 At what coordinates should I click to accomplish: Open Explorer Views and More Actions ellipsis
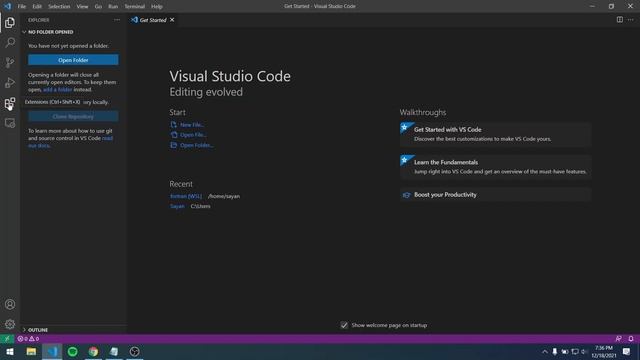click(x=117, y=20)
